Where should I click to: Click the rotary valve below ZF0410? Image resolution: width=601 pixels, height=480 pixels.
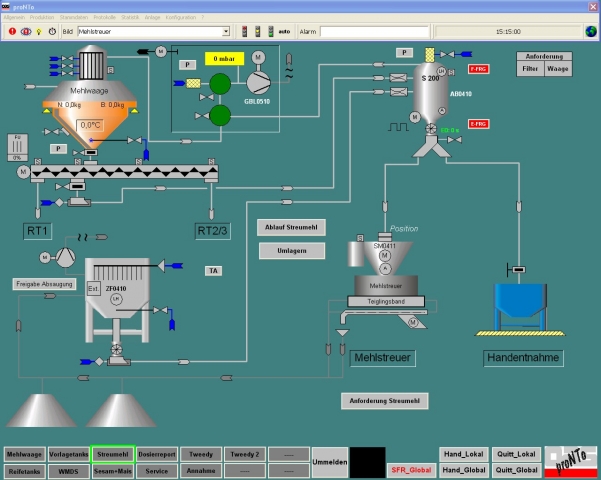(116, 349)
